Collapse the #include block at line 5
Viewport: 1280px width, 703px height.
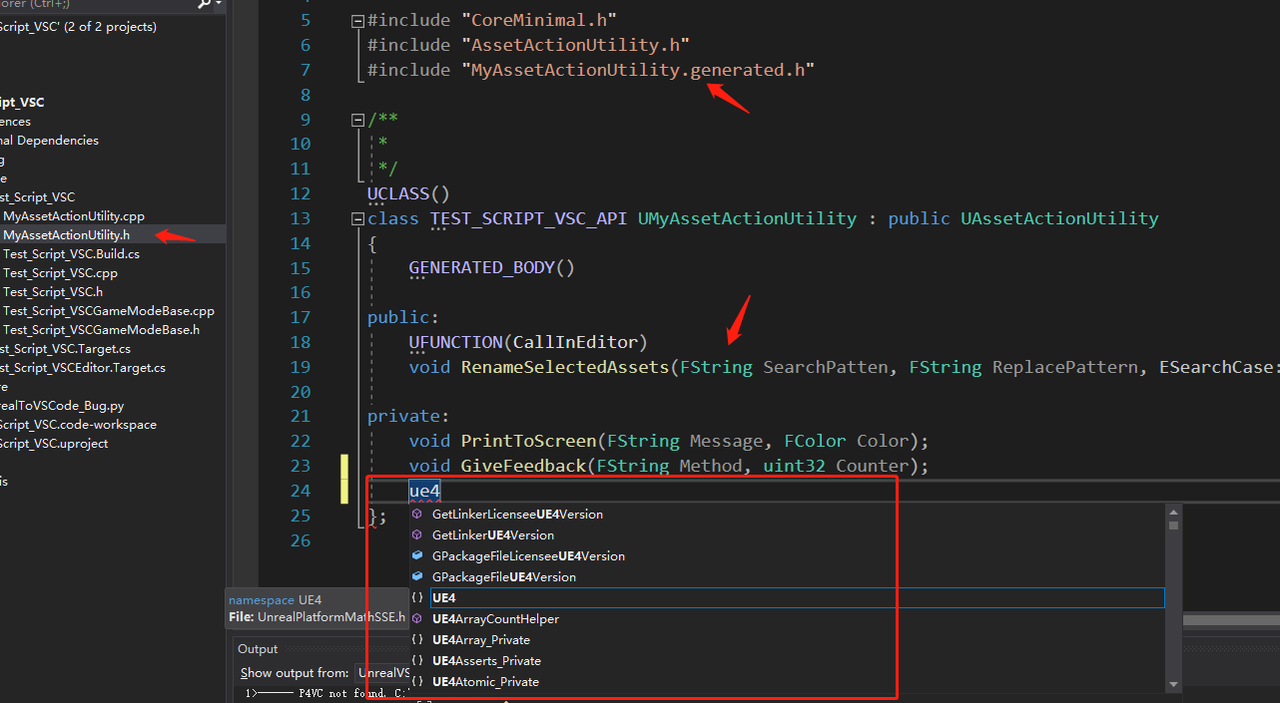[358, 20]
